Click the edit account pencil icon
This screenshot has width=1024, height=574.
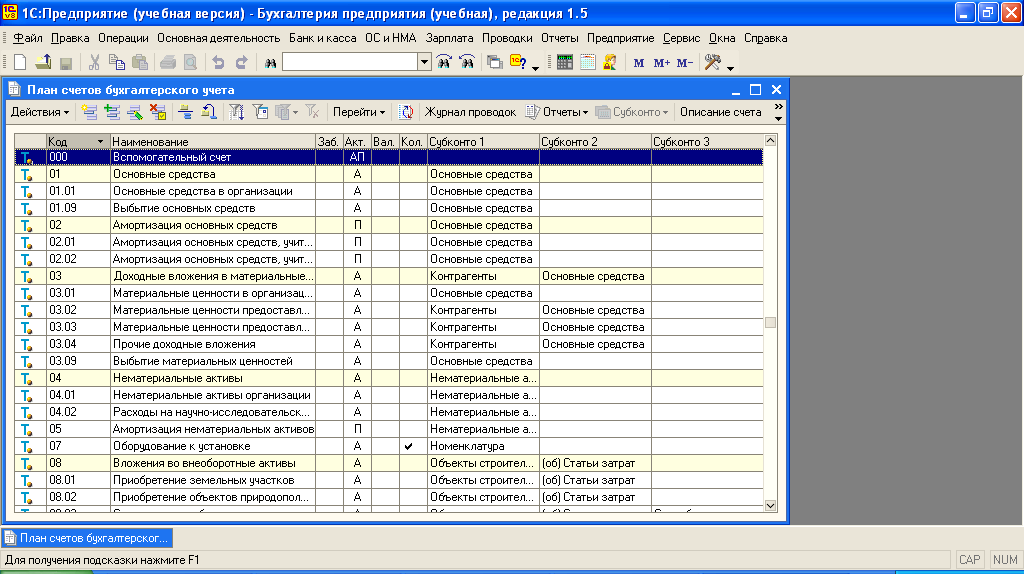tap(135, 112)
